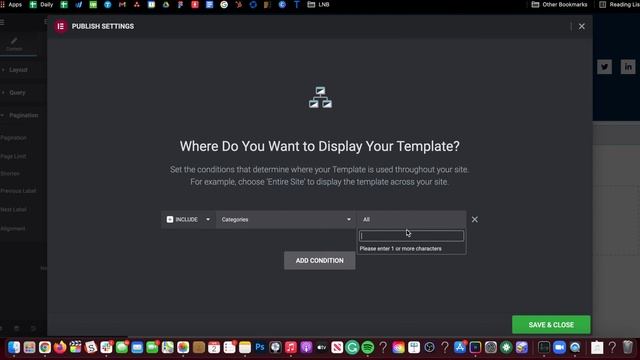Open Spotify from the dock
640x360 pixels.
tap(368, 347)
